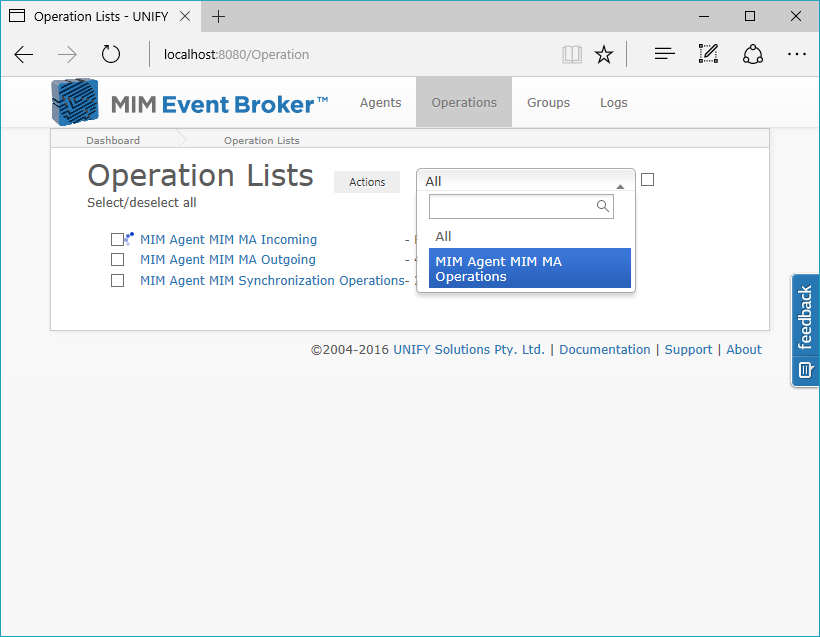The image size is (820, 637).
Task: Check the MIM Agent MIM MA Incoming checkbox
Action: coord(117,240)
